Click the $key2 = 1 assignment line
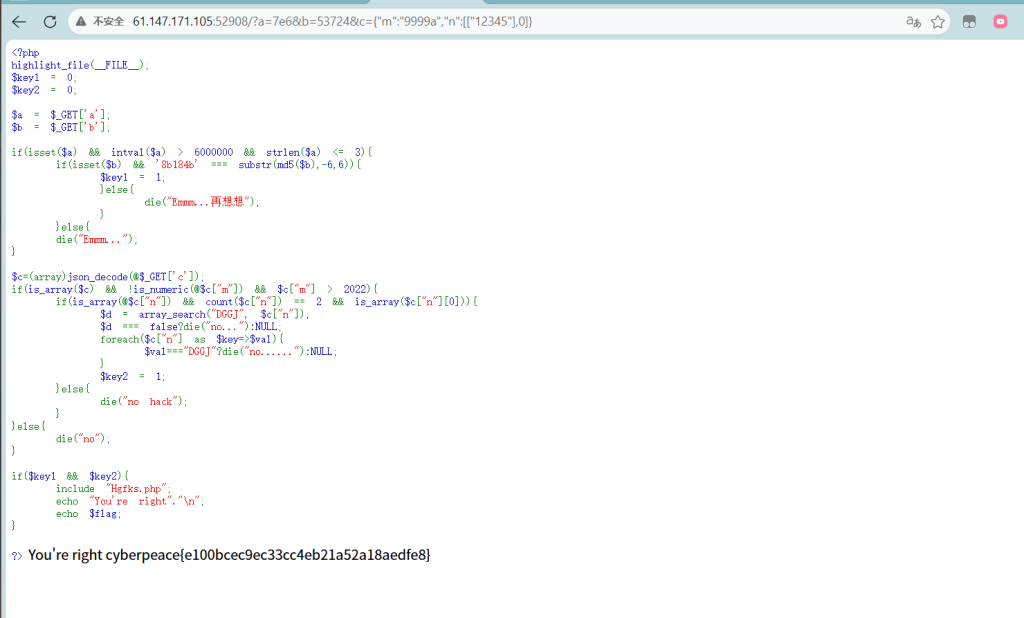The image size is (1024, 618). [x=132, y=376]
